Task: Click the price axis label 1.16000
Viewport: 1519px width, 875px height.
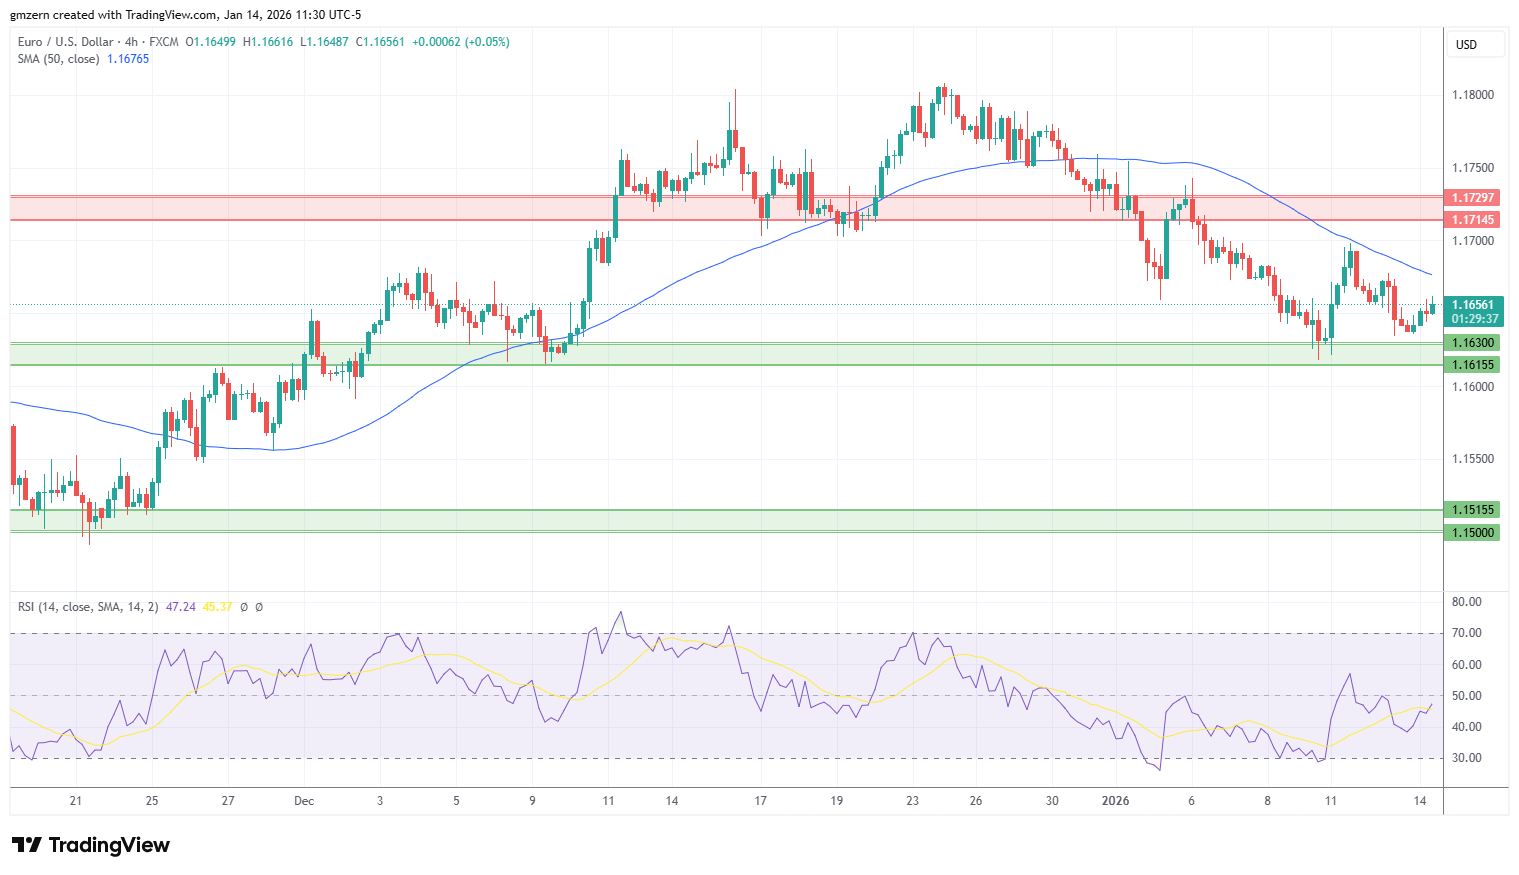Action: [1473, 387]
